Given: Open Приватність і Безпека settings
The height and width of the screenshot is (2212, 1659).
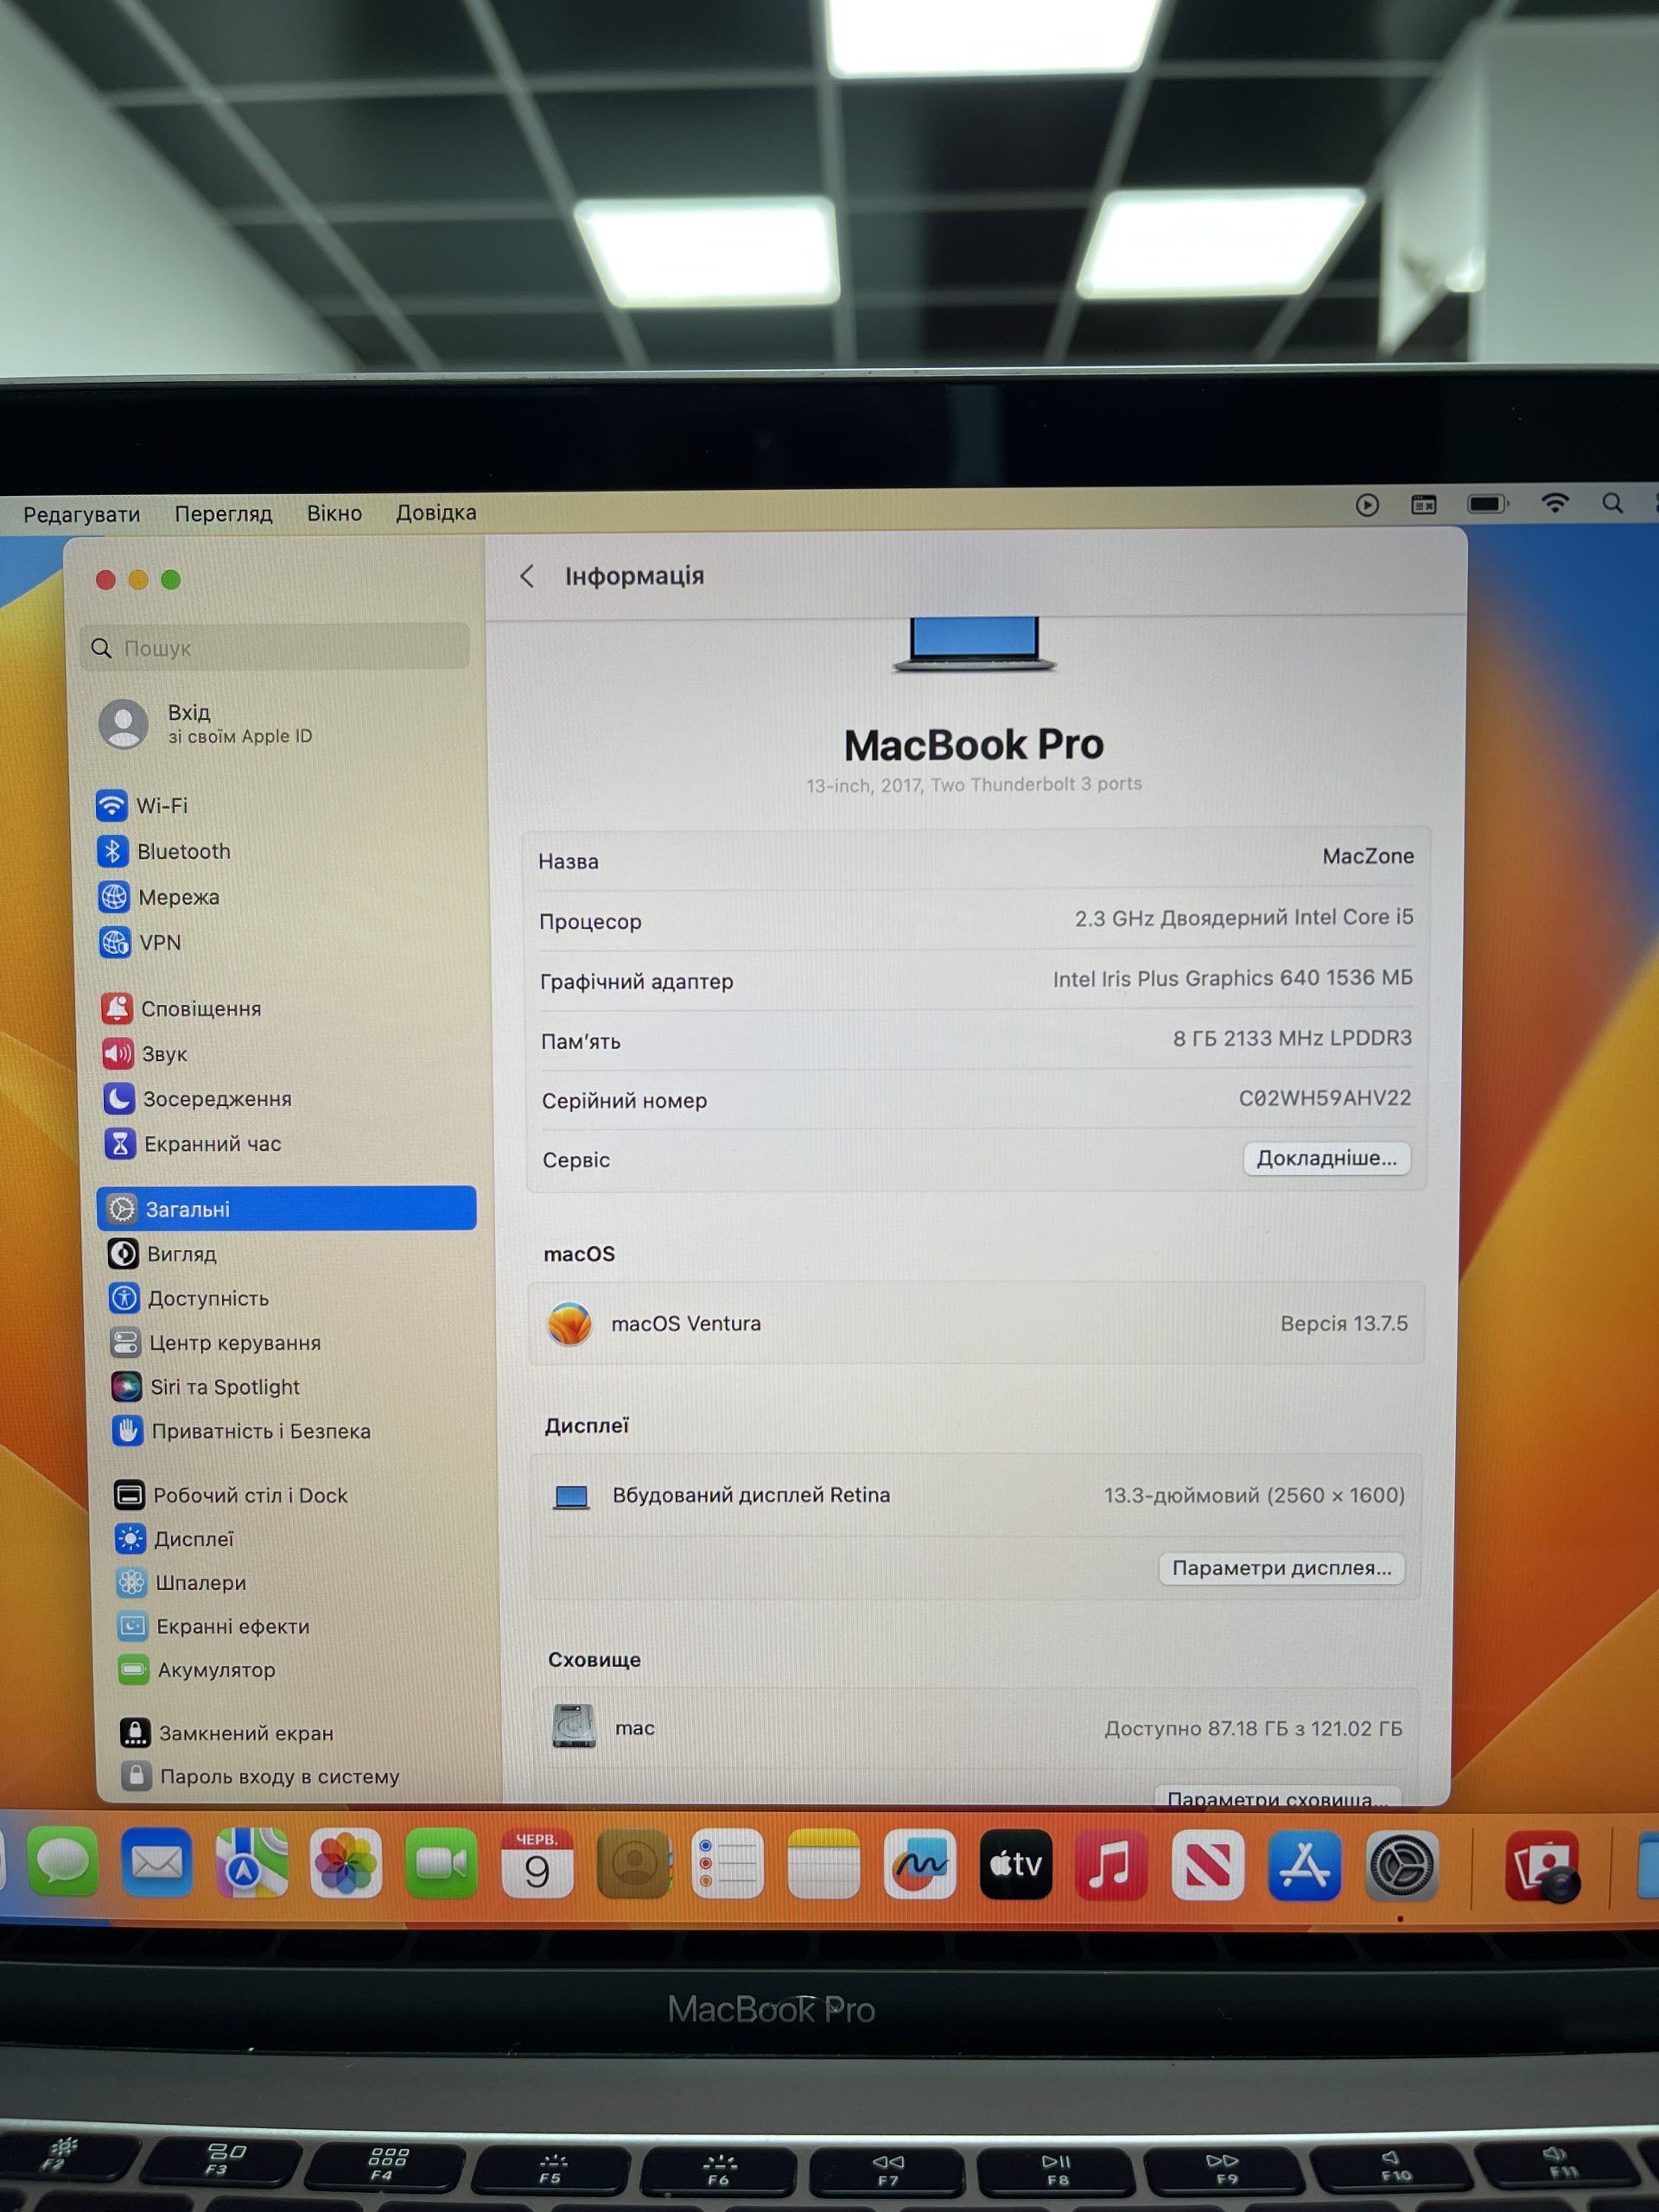Looking at the screenshot, I should [x=242, y=1431].
